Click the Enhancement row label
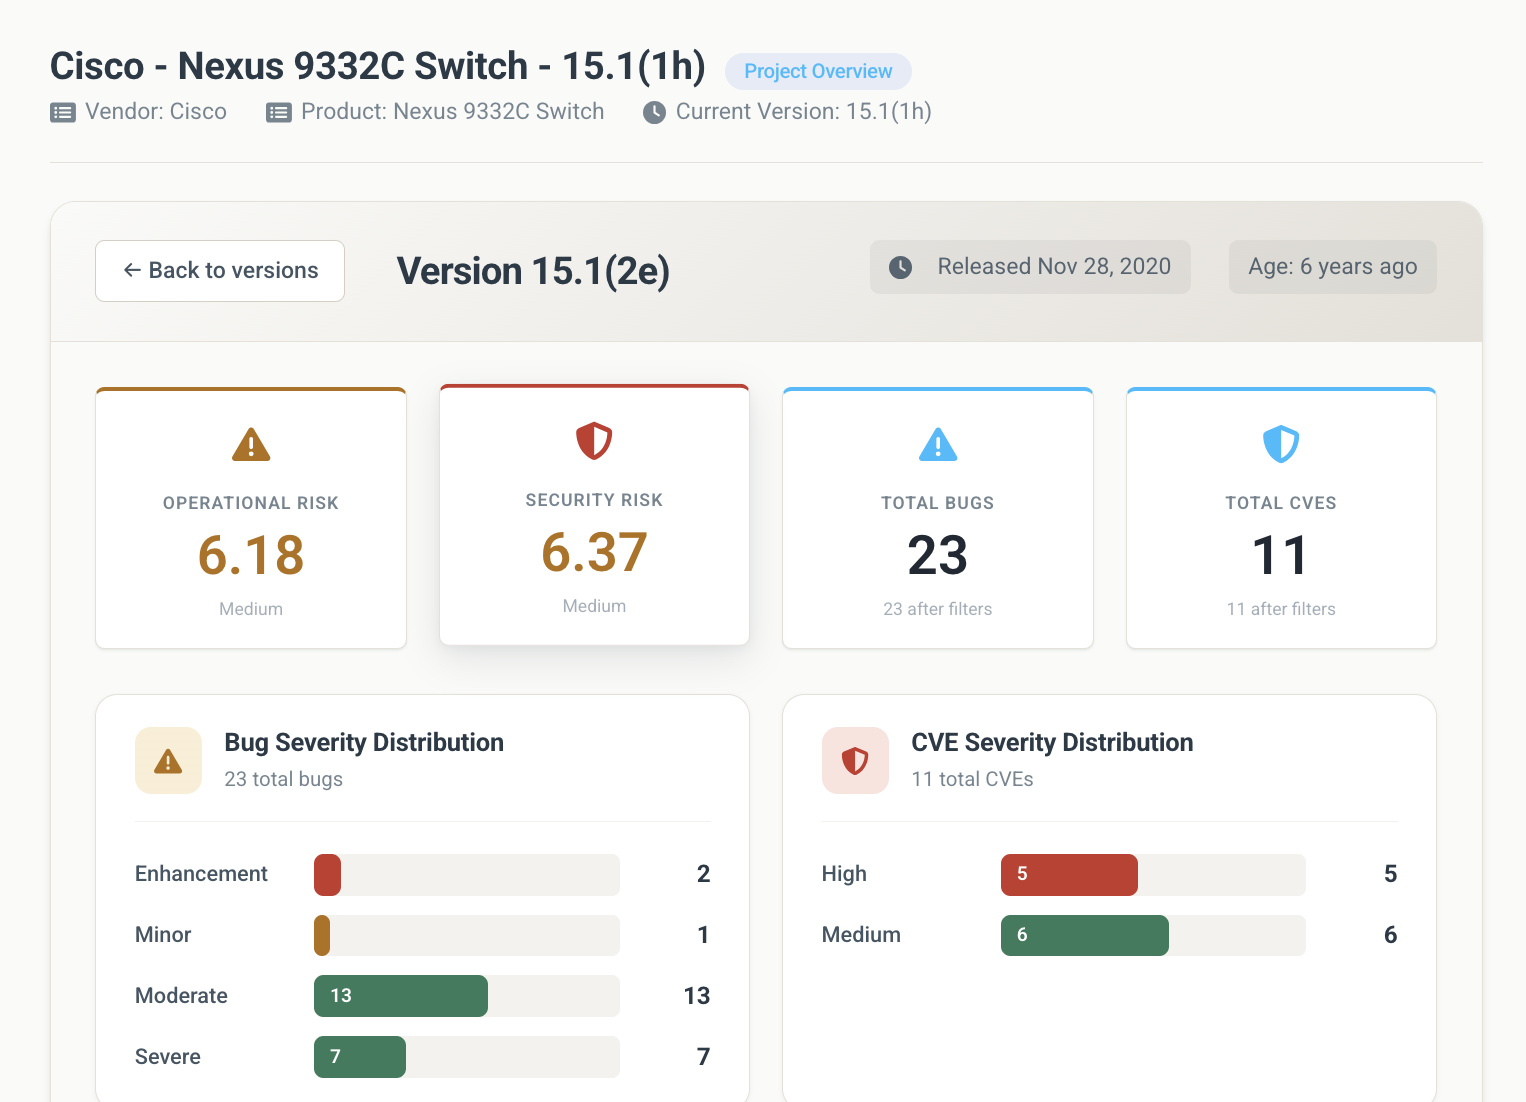The image size is (1526, 1102). click(201, 874)
